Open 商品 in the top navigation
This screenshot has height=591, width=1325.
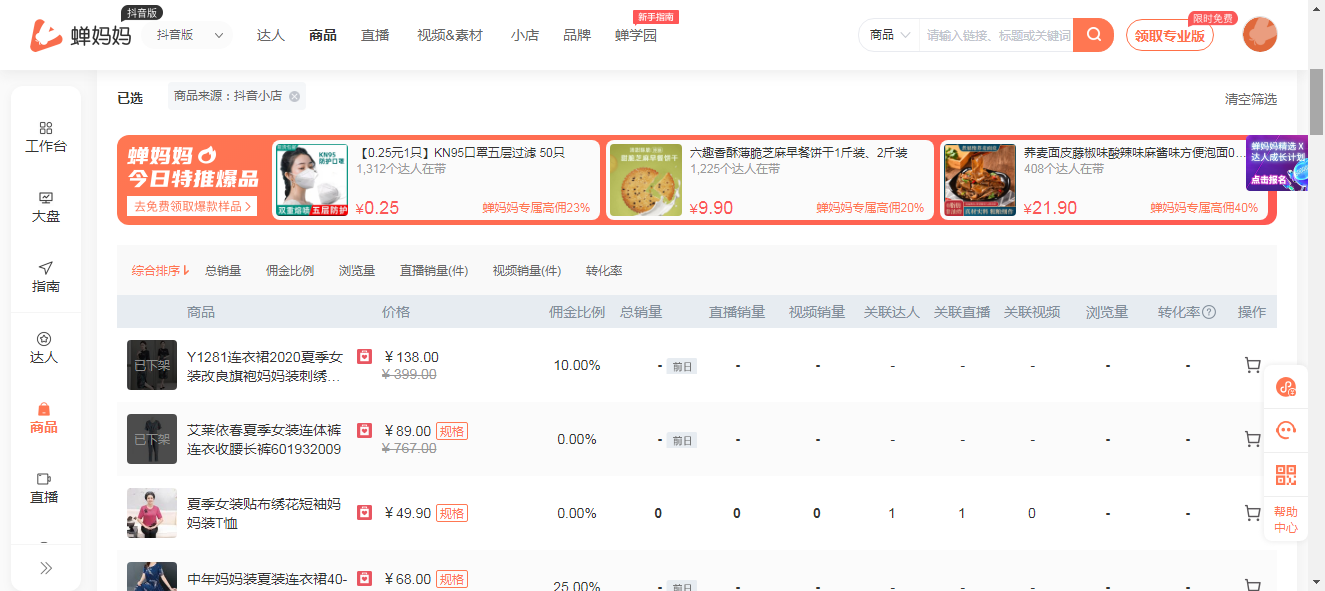323,35
